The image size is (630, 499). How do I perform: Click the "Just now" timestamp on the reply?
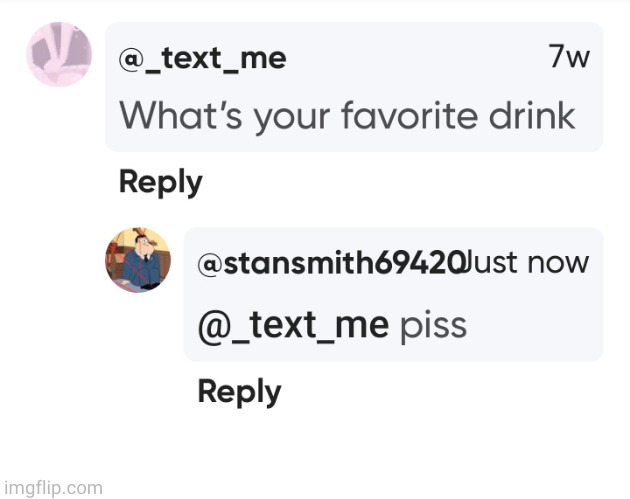tap(527, 263)
